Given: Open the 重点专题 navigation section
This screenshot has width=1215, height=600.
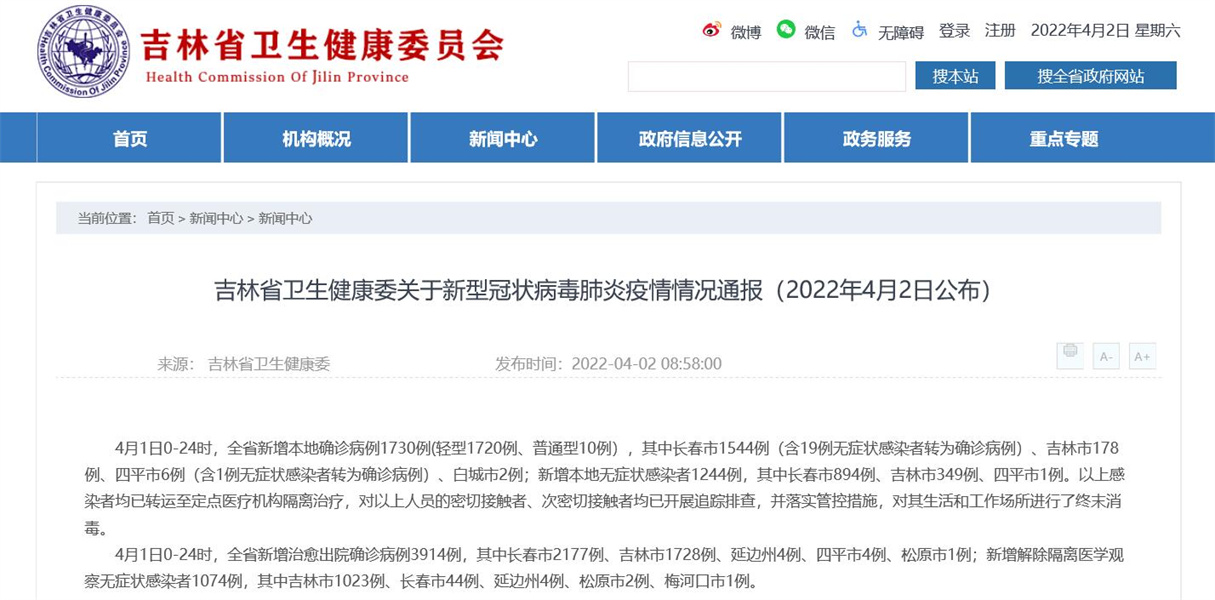Looking at the screenshot, I should point(1061,138).
